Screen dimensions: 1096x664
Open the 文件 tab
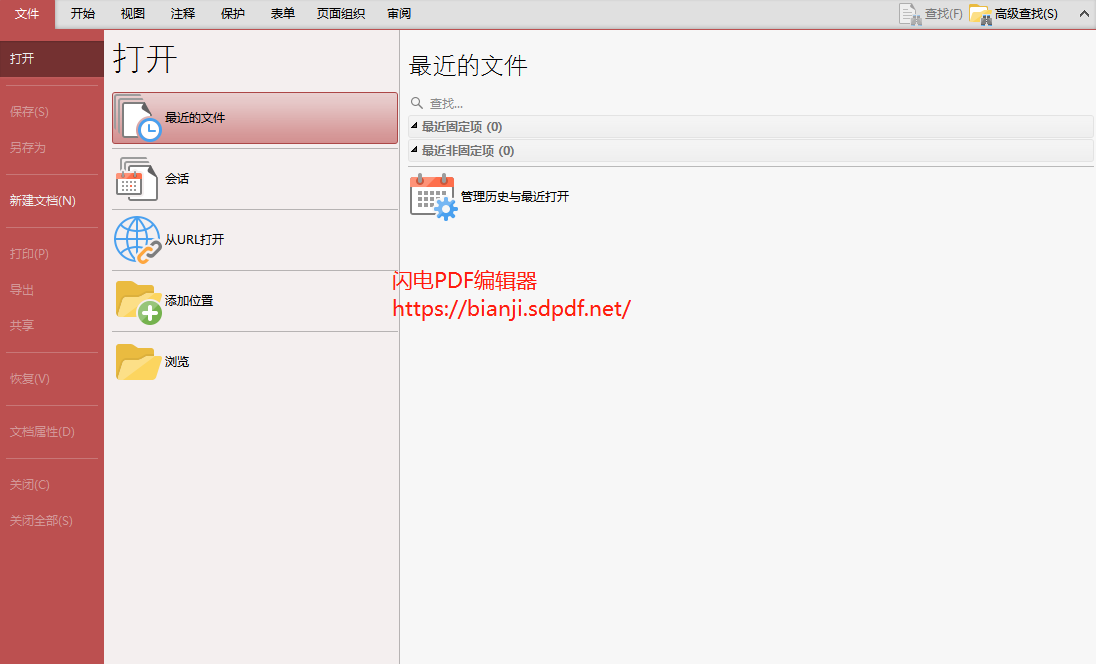[27, 14]
